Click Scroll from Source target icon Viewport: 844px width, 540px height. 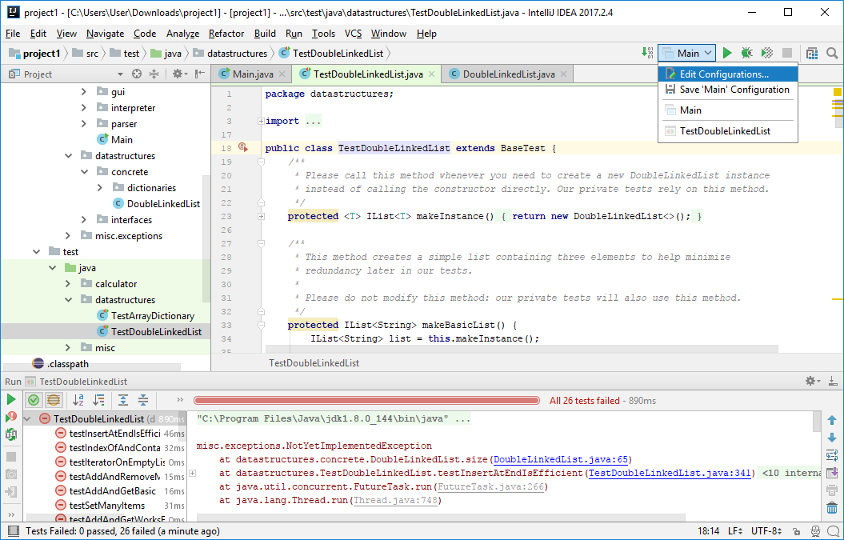[x=137, y=74]
